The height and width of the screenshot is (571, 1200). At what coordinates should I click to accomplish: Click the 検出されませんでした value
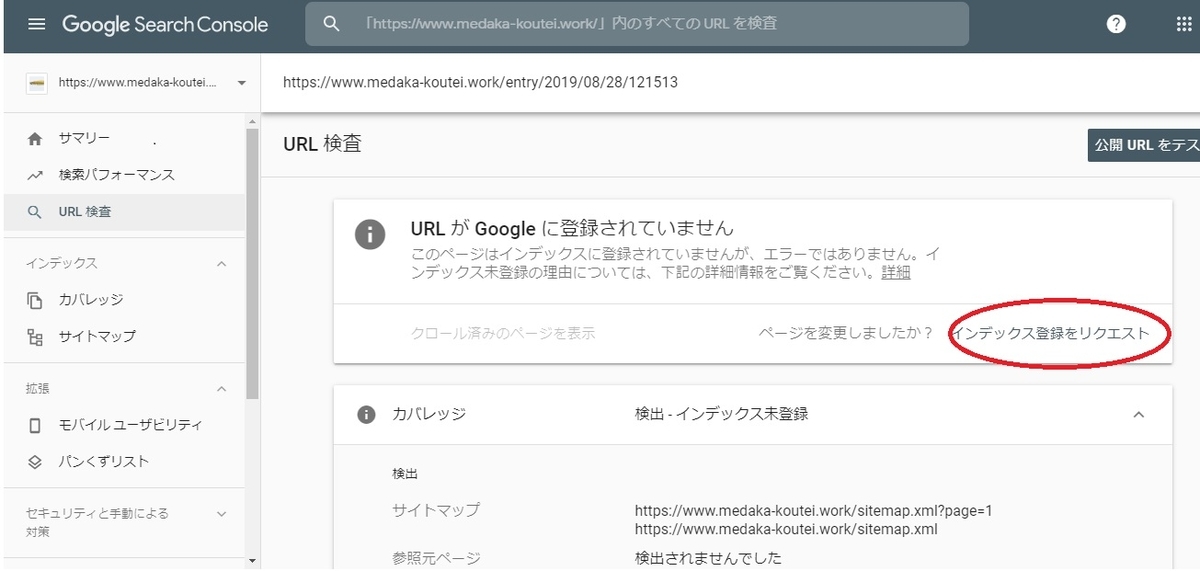[x=708, y=558]
